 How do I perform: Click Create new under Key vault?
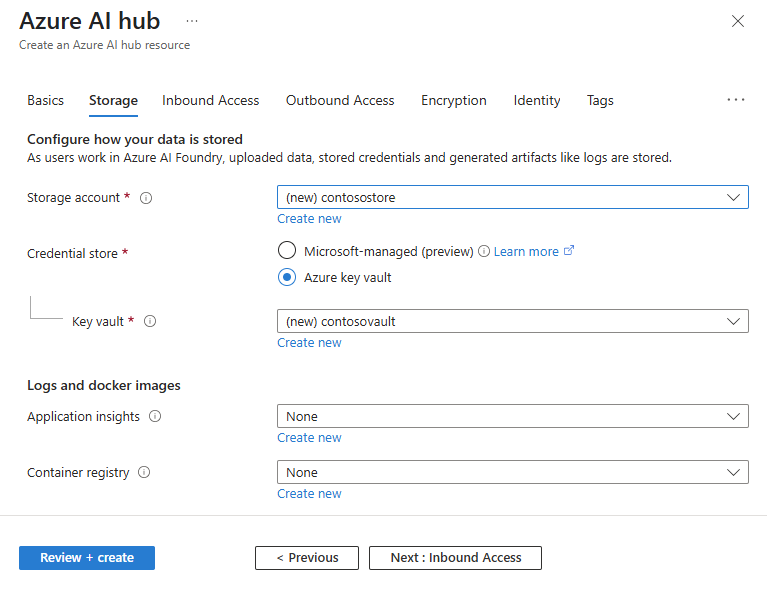(x=309, y=343)
